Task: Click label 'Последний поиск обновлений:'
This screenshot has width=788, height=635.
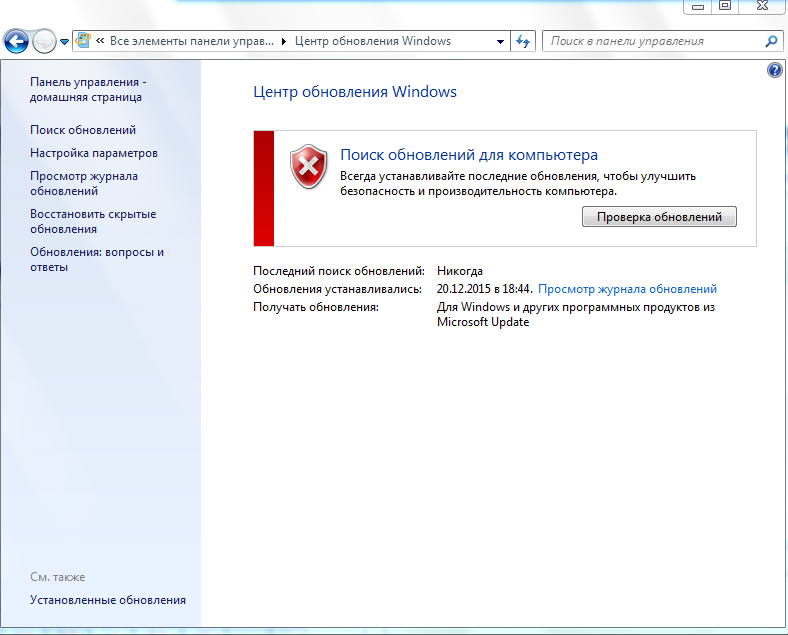Action: tap(339, 271)
